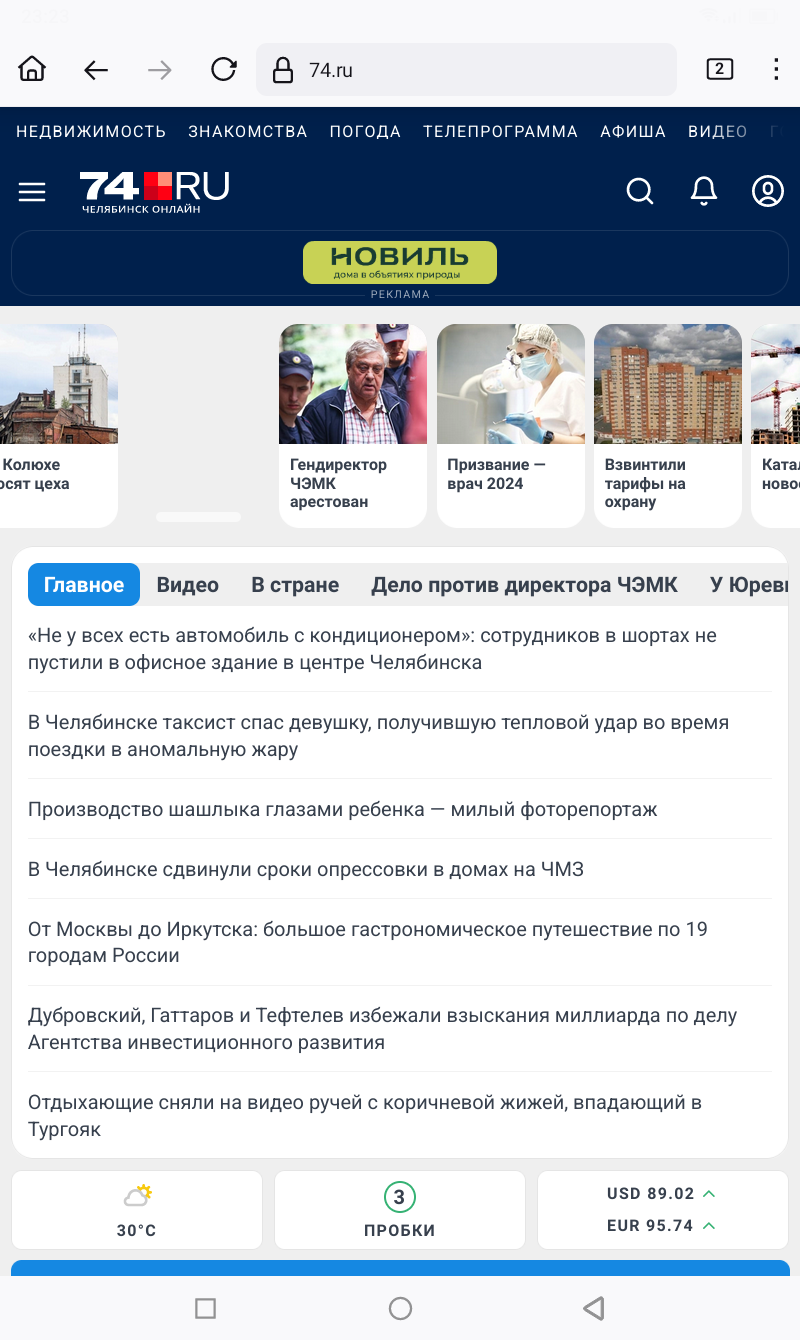The height and width of the screenshot is (1340, 800).
Task: Open the Погода top menu item
Action: click(365, 132)
